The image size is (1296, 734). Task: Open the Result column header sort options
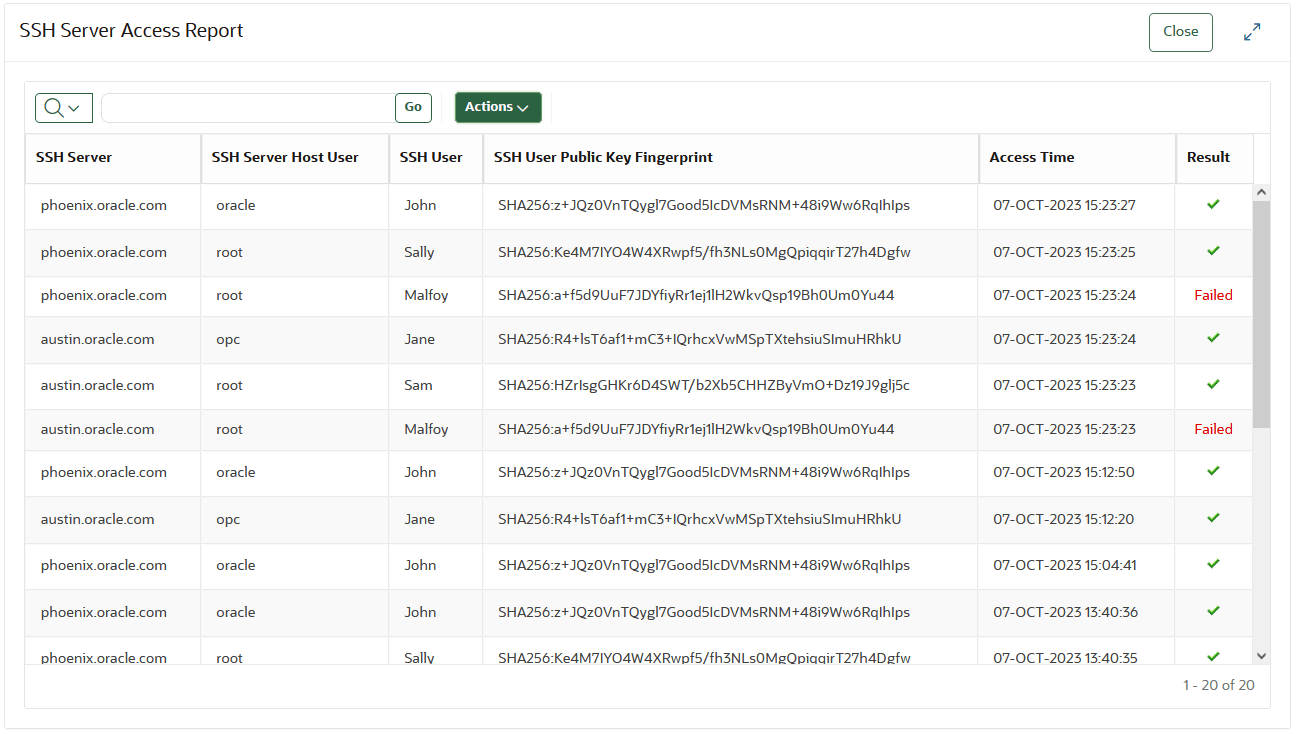tap(1210, 157)
